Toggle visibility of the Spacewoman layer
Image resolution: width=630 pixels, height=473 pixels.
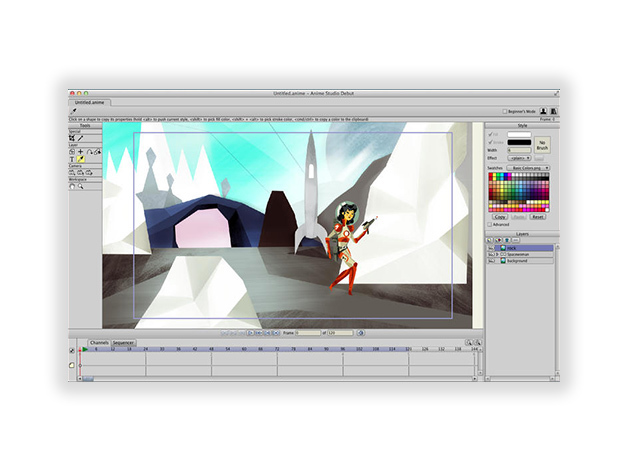pos(491,254)
